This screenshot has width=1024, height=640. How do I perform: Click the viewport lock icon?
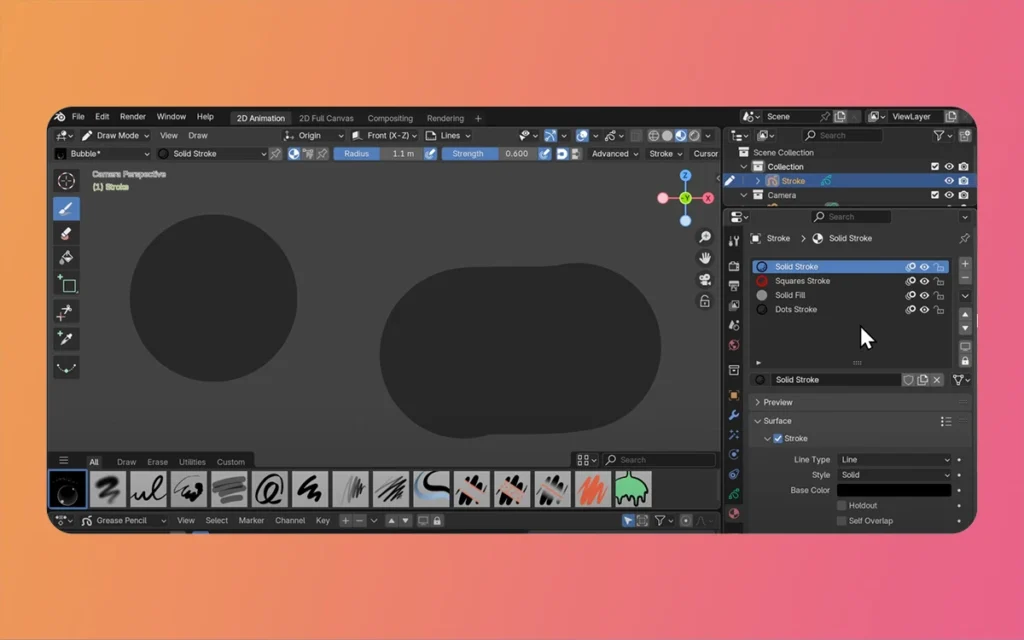pyautogui.click(x=705, y=302)
